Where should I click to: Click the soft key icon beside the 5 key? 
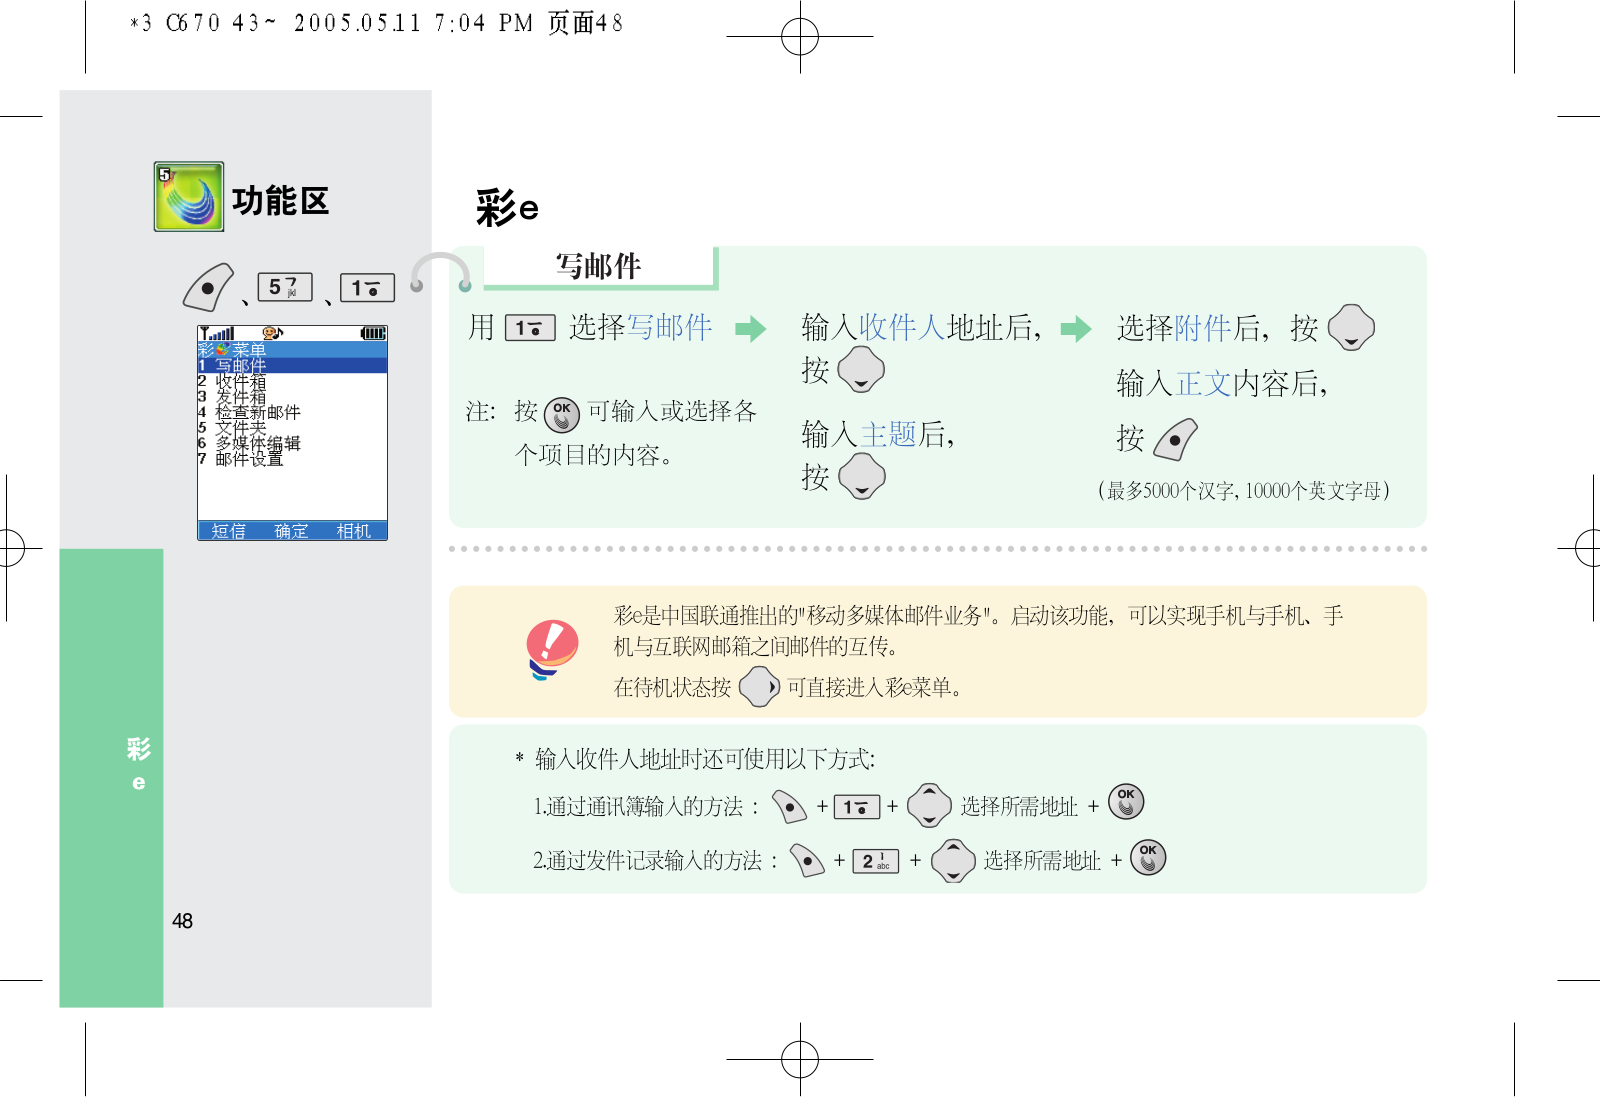pos(208,287)
